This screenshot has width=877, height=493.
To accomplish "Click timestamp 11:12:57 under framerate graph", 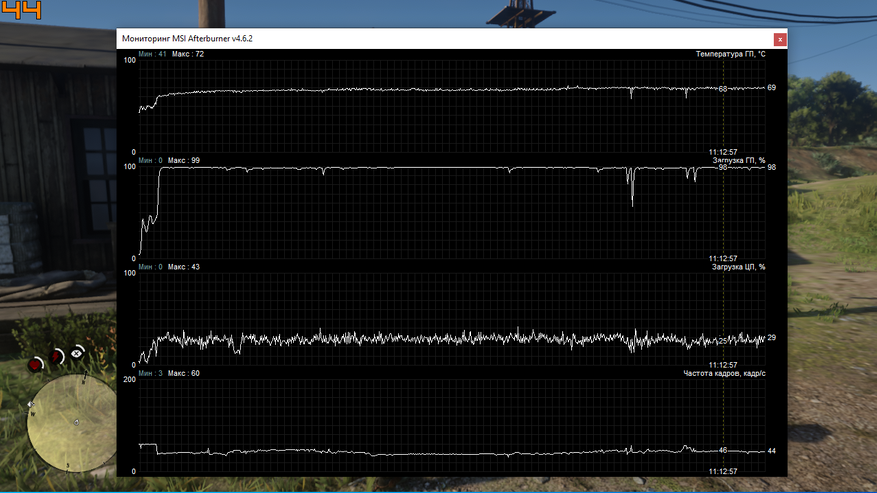I will [723, 471].
